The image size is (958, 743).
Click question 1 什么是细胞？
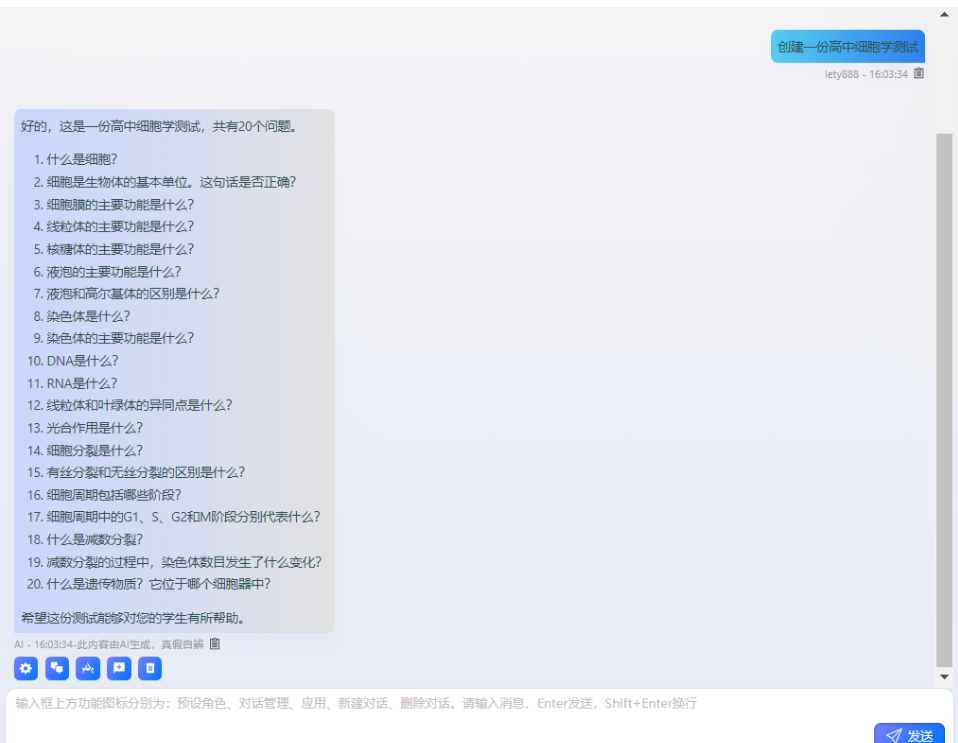pos(82,159)
